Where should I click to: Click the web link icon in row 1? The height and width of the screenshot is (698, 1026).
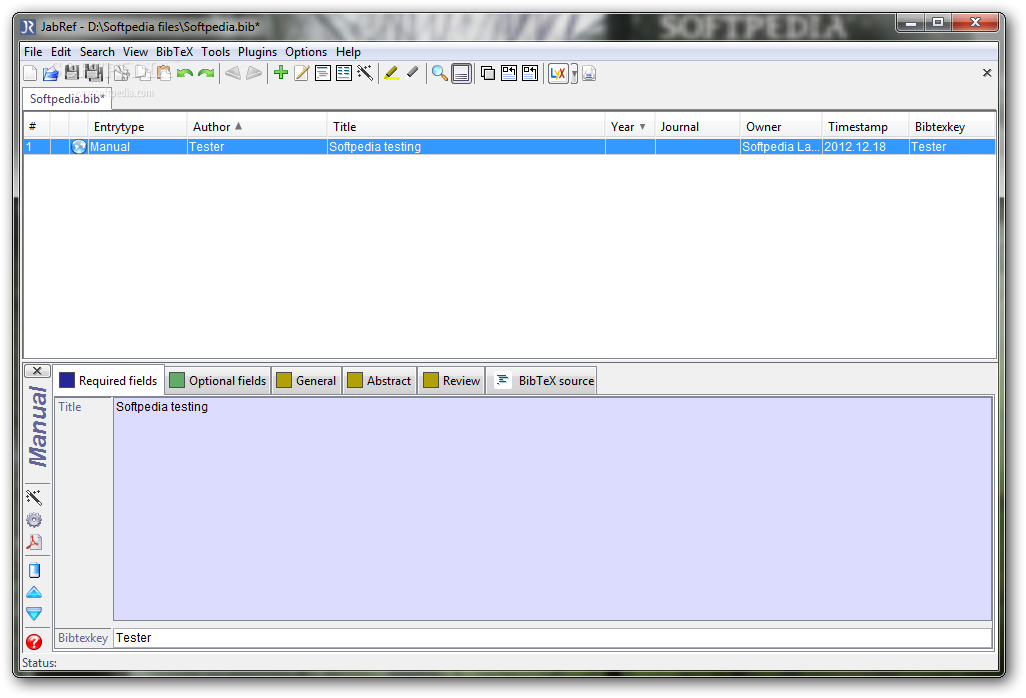click(79, 147)
